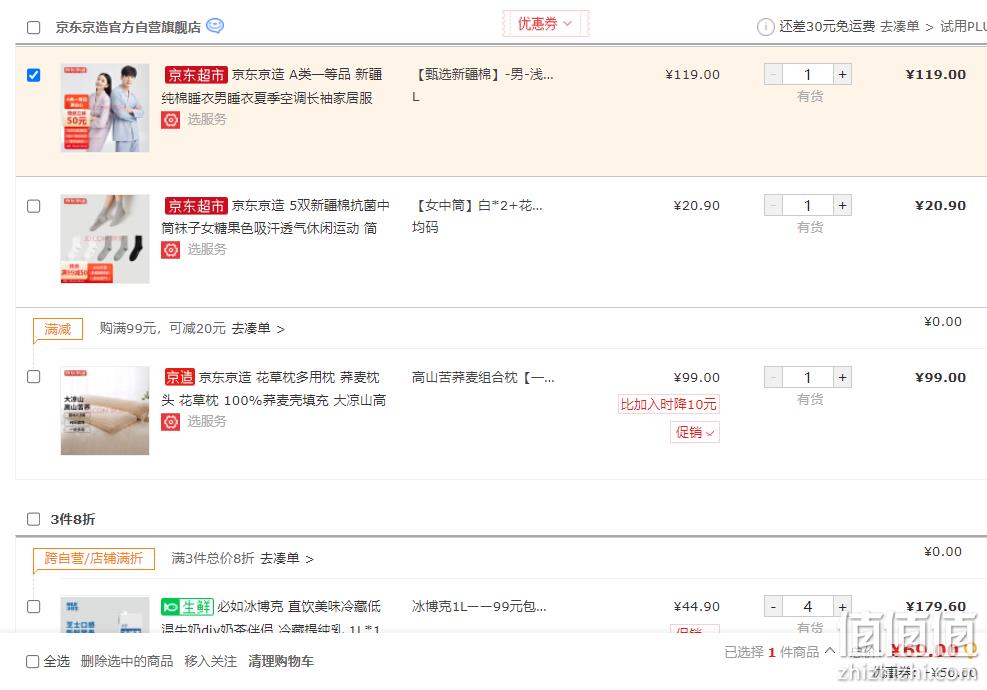
Task: Open the 纯棉睡衣 pajamas product title
Action: pyautogui.click(x=274, y=86)
